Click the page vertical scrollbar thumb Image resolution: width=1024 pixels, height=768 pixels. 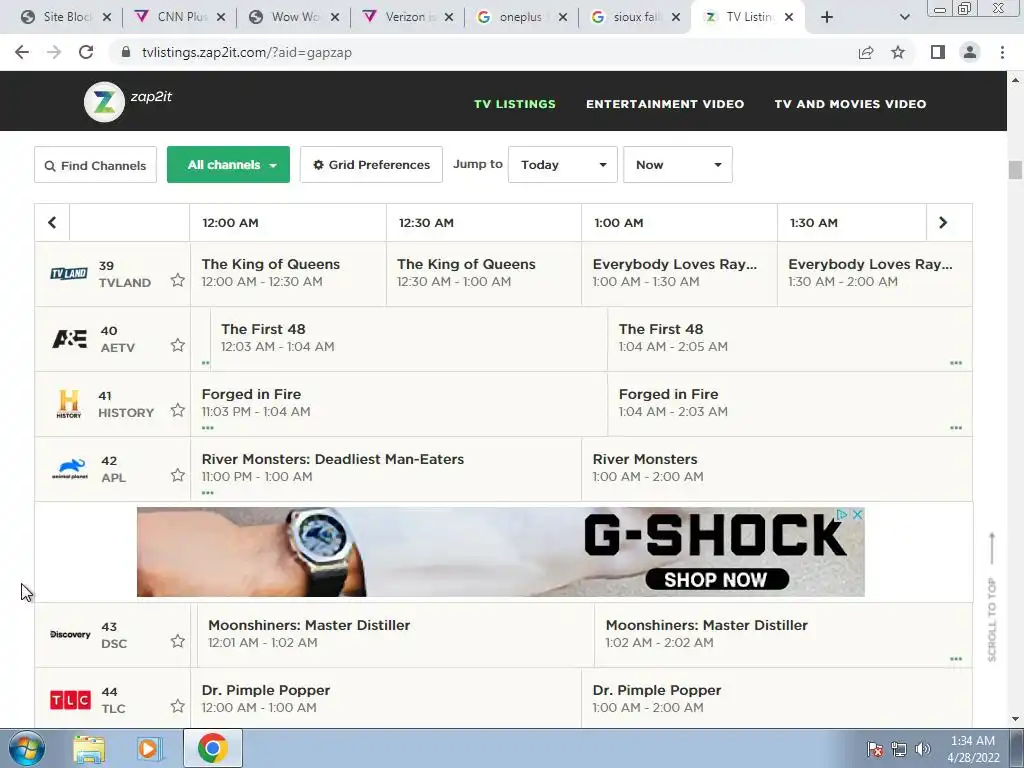click(1015, 169)
